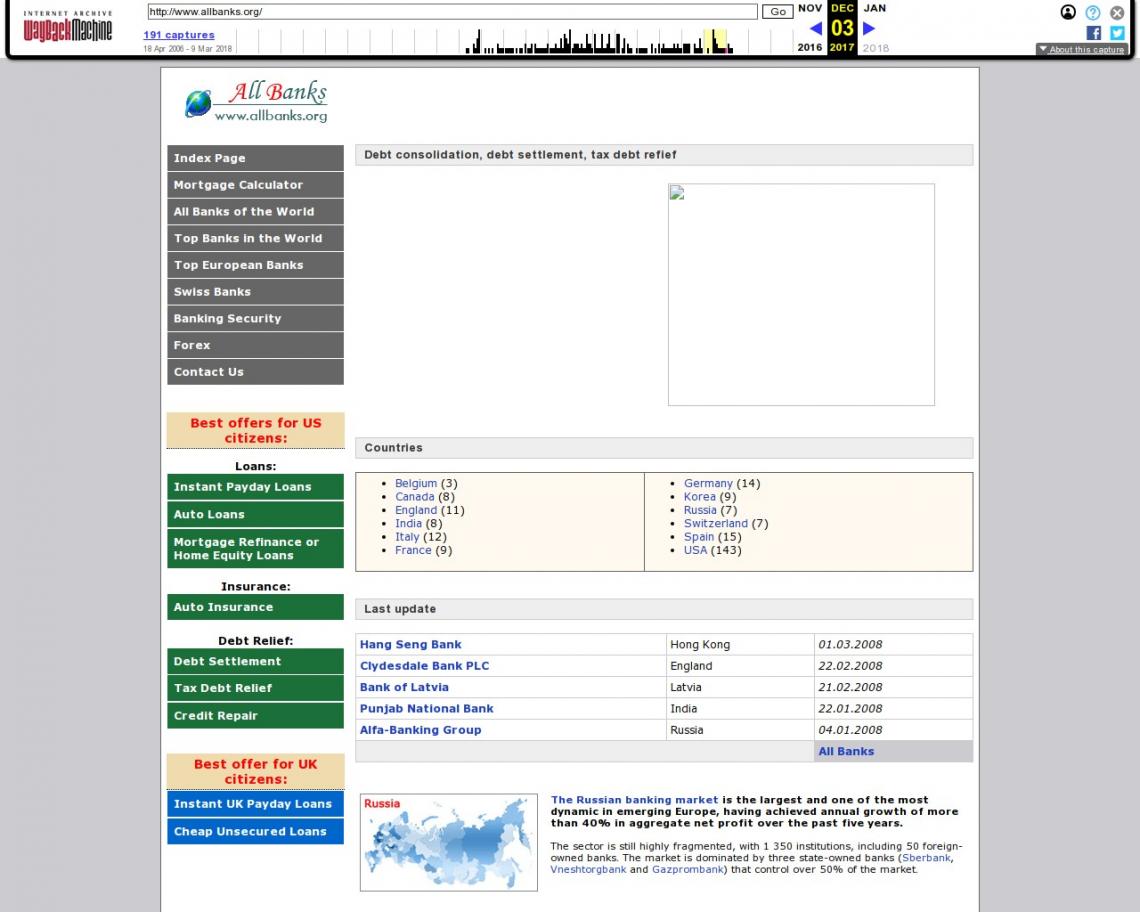Click Cheap Unsecured Loans button

coord(255,831)
